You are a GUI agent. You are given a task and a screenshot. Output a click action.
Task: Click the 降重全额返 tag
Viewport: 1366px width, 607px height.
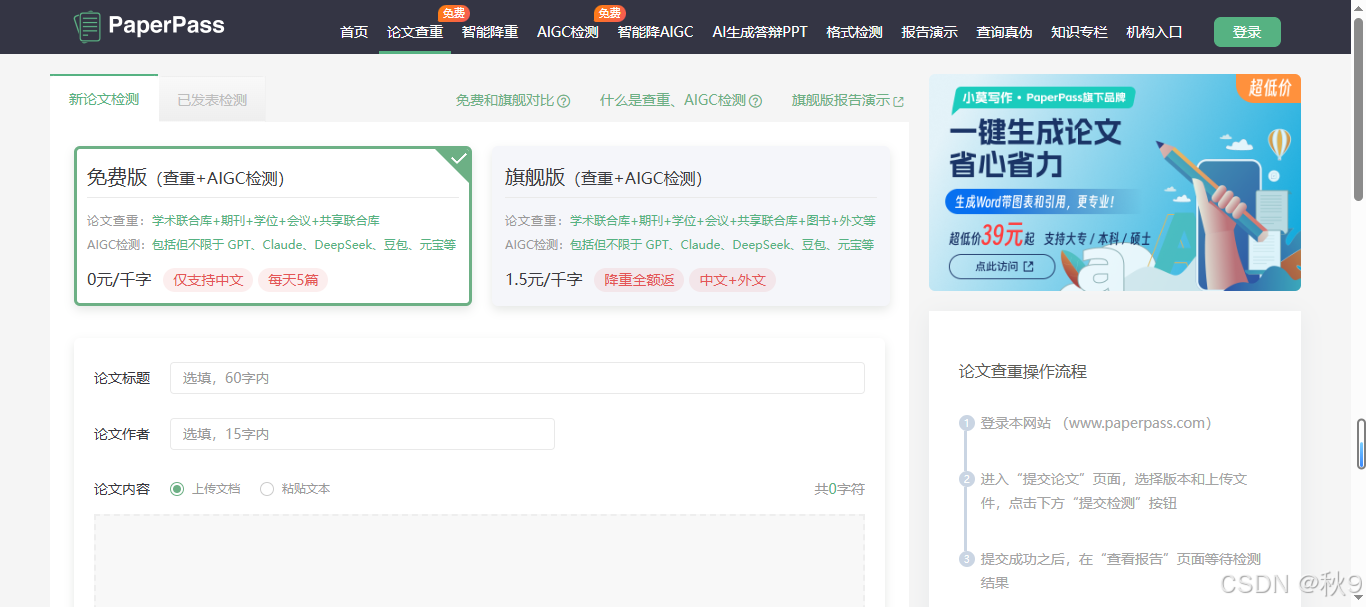pos(639,280)
